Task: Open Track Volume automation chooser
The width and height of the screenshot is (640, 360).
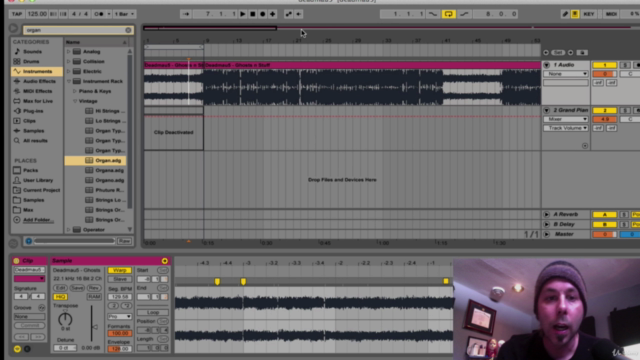Action: click(565, 128)
